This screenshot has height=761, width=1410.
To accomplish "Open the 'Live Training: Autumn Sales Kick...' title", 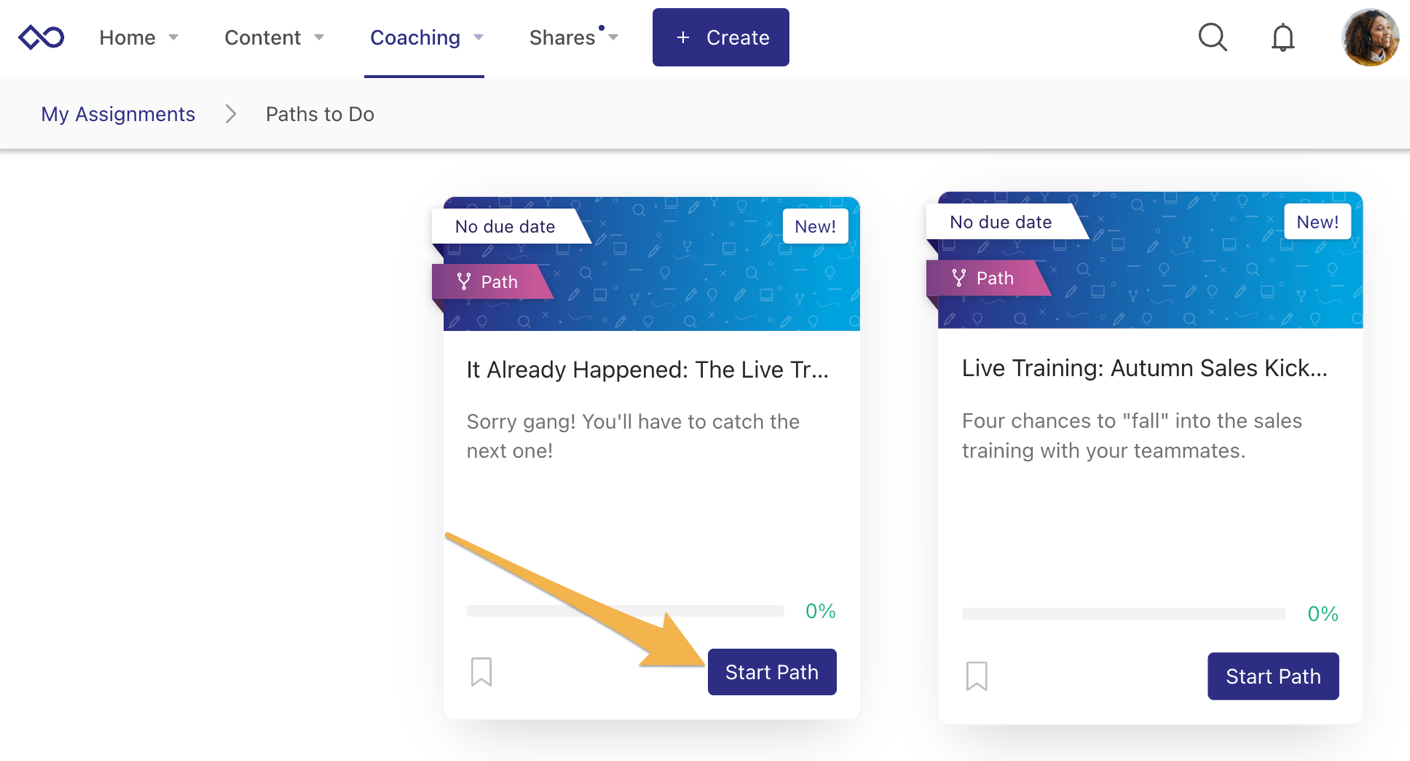I will (1144, 368).
